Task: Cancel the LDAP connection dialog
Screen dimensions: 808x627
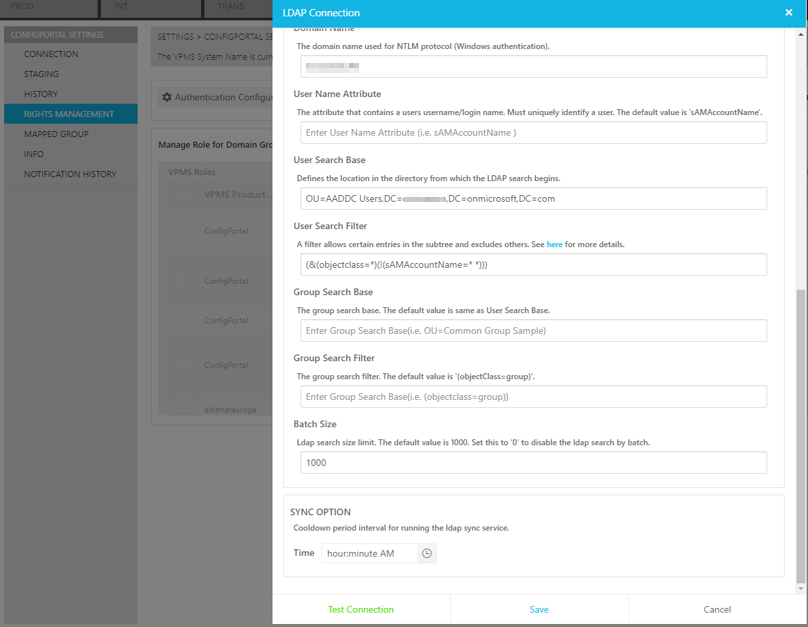Action: (x=717, y=609)
